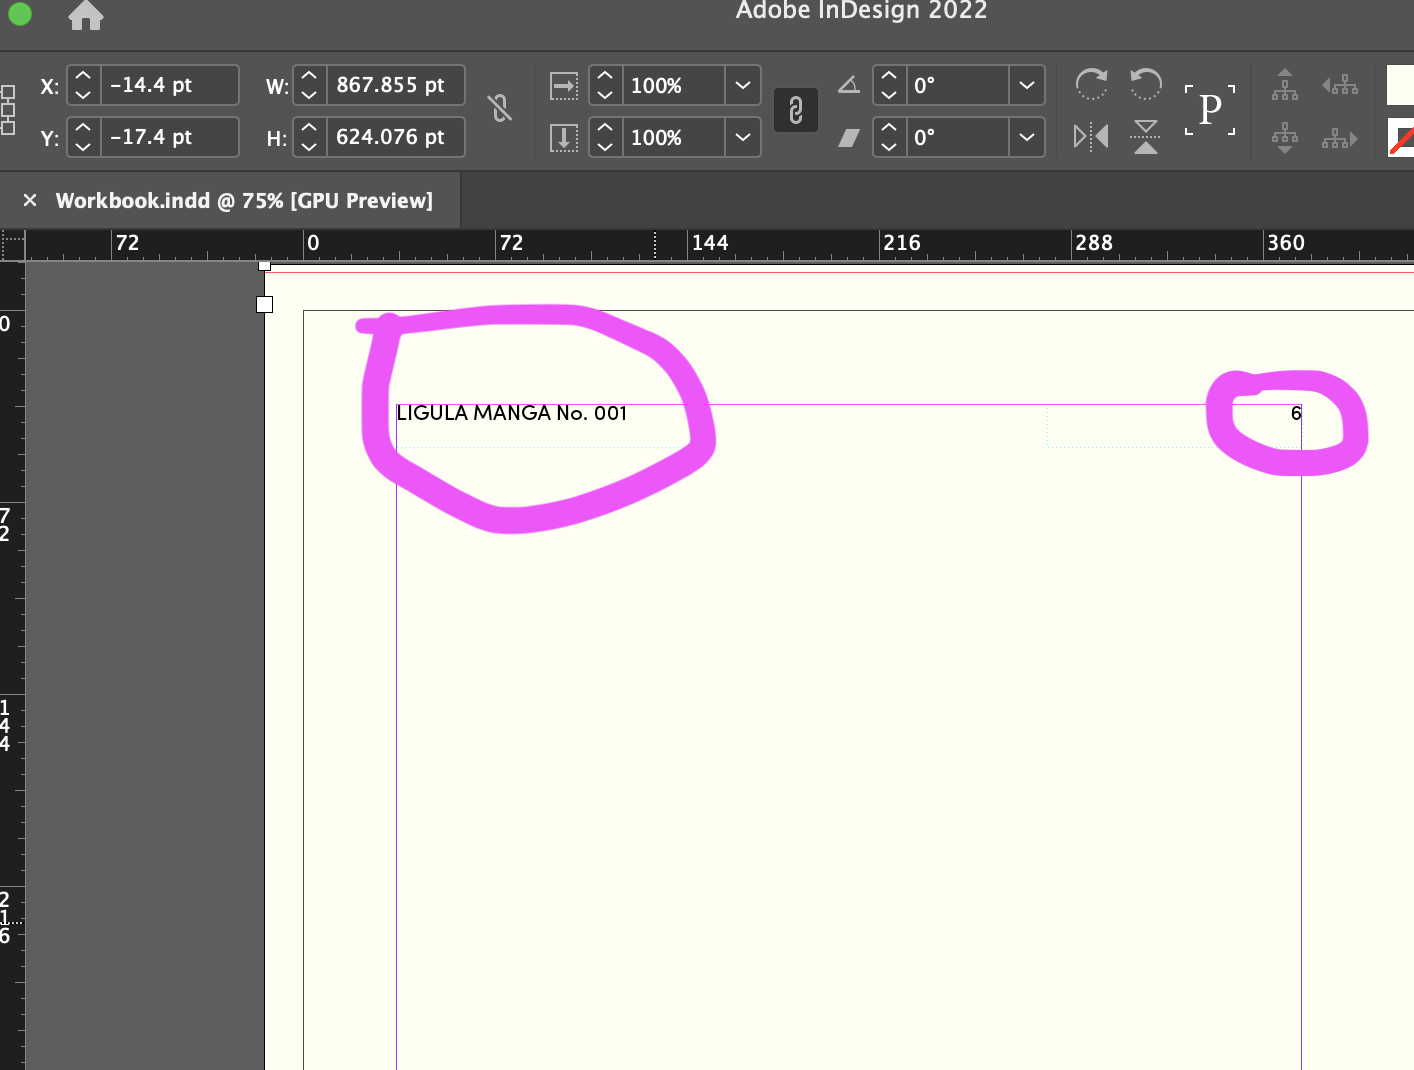Open the horizontal scale percentage dropdown
Screen dimensions: 1414x1070
coord(743,86)
